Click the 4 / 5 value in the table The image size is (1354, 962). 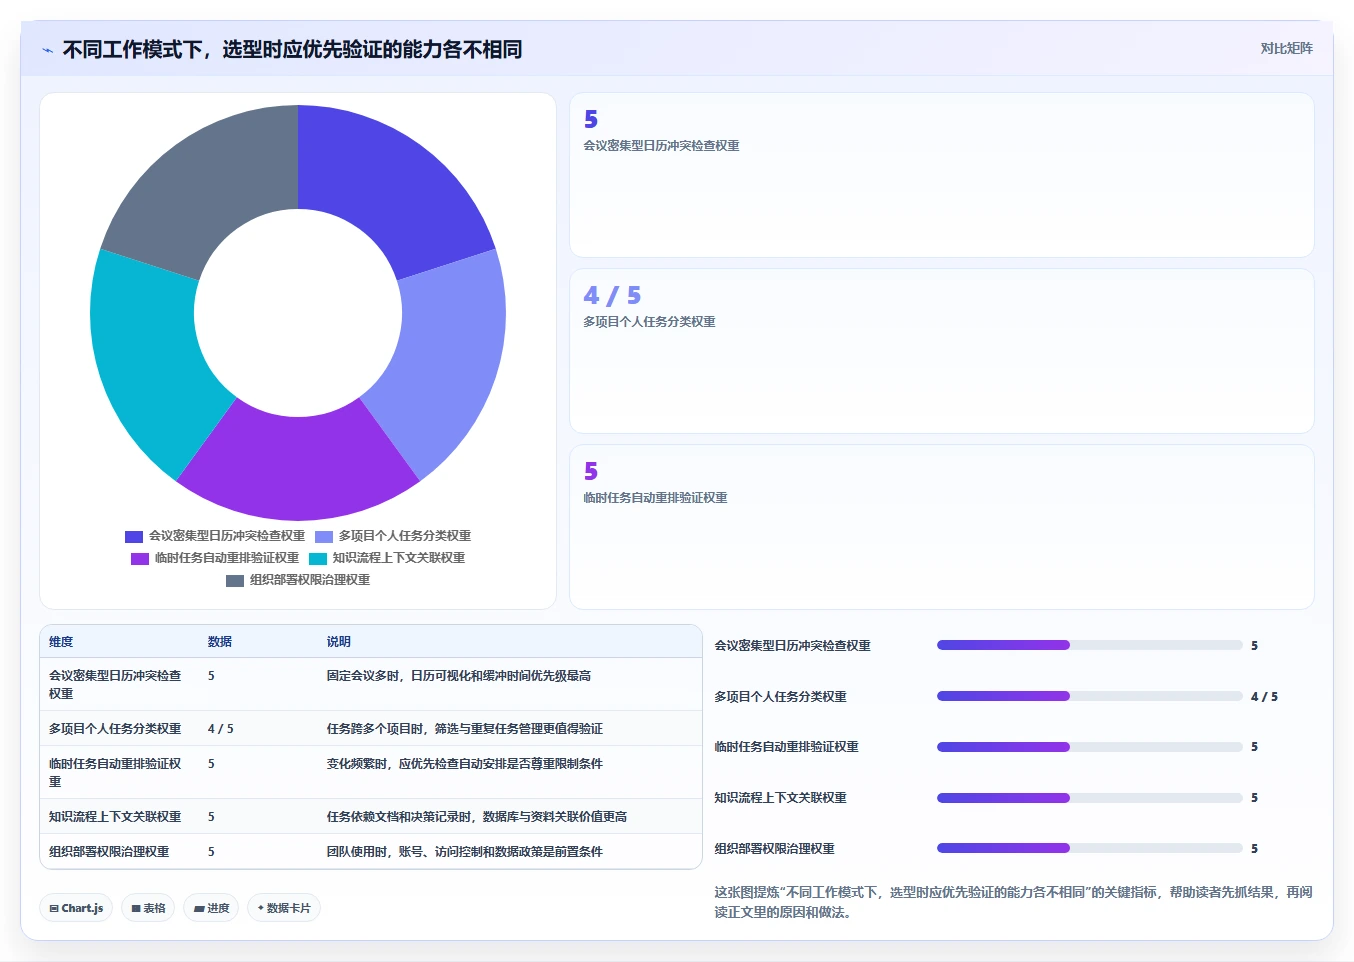tap(220, 729)
